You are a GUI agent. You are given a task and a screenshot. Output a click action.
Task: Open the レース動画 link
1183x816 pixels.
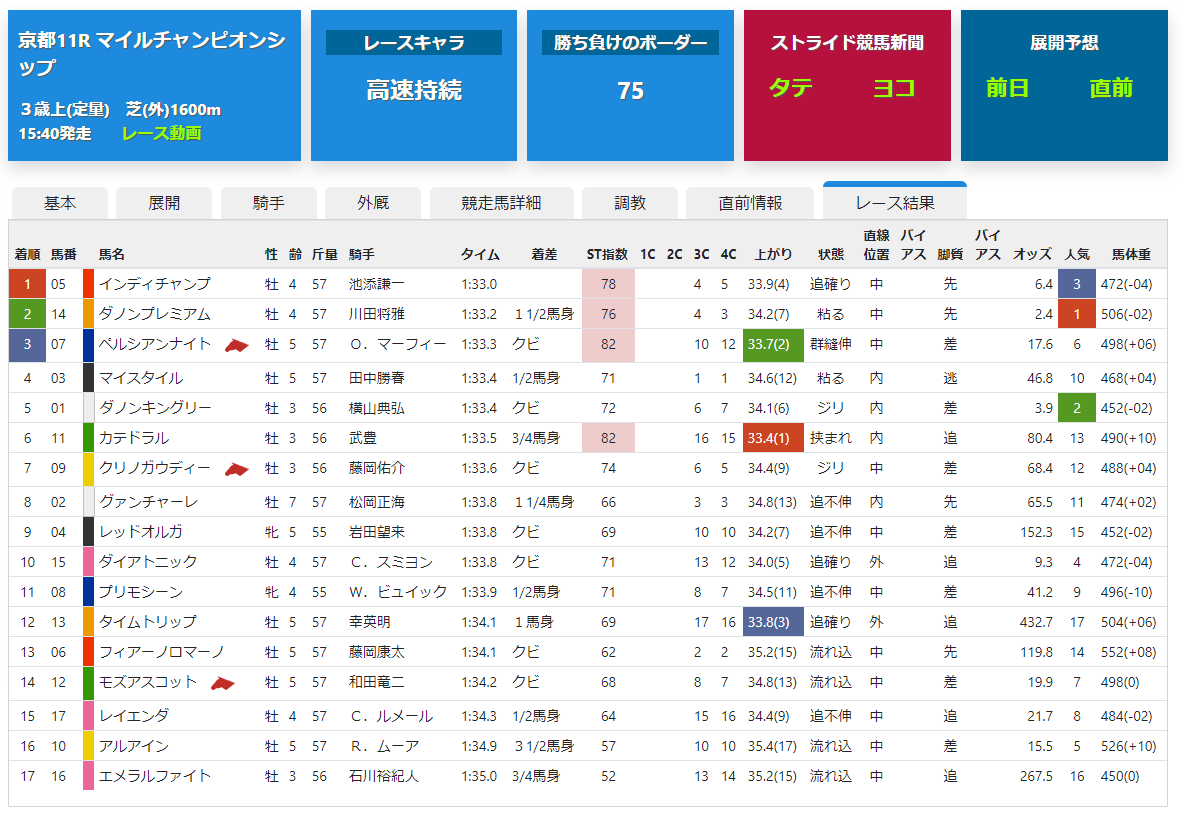tap(161, 133)
